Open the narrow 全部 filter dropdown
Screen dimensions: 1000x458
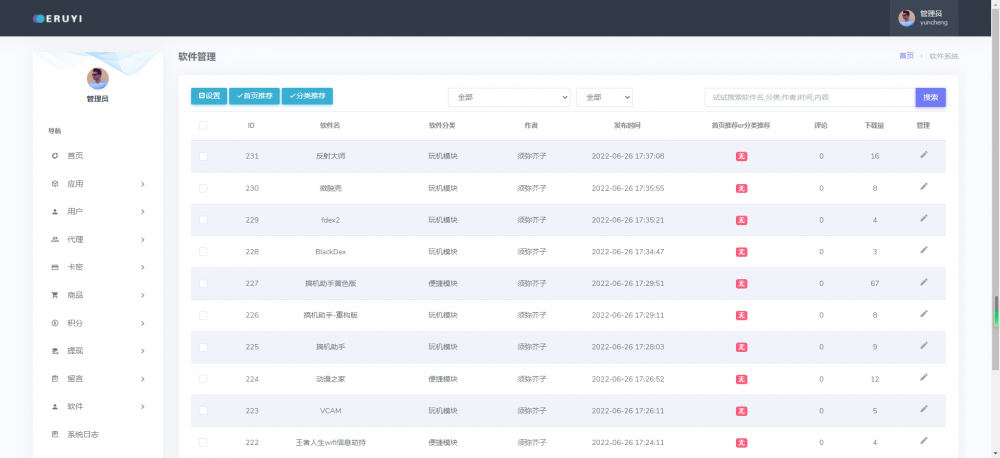(604, 97)
